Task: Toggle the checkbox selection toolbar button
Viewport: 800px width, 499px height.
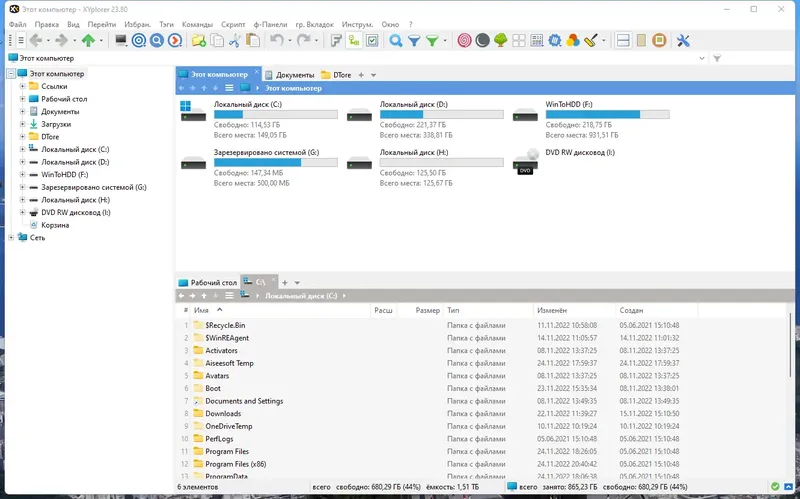Action: coord(372,40)
